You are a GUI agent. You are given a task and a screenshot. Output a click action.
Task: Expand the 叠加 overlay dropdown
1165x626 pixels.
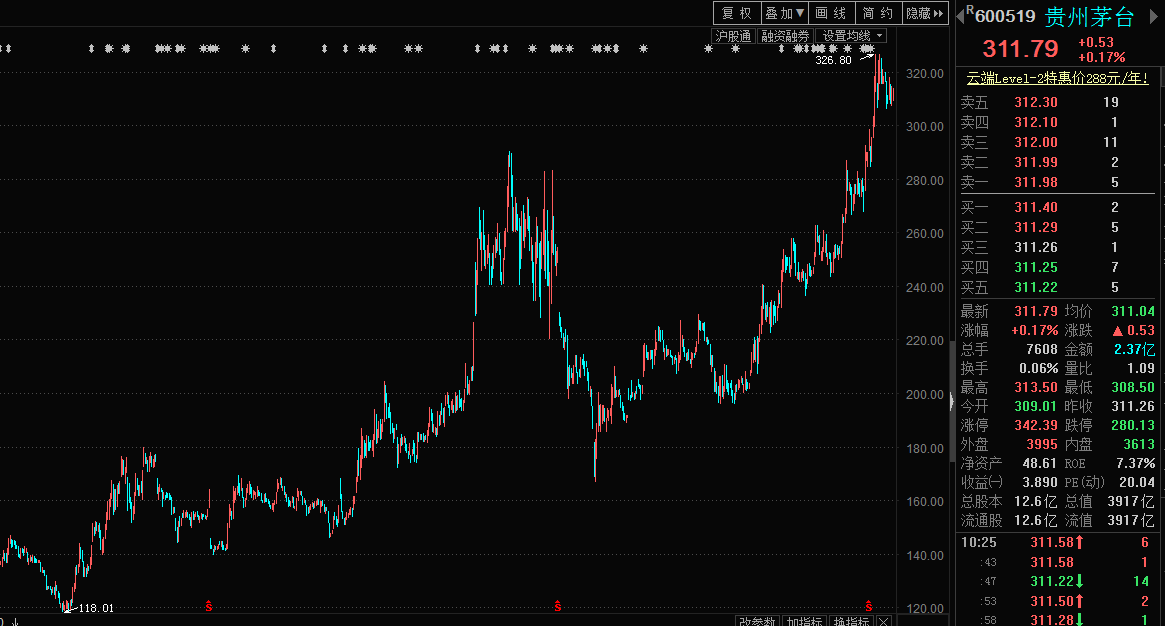click(784, 13)
